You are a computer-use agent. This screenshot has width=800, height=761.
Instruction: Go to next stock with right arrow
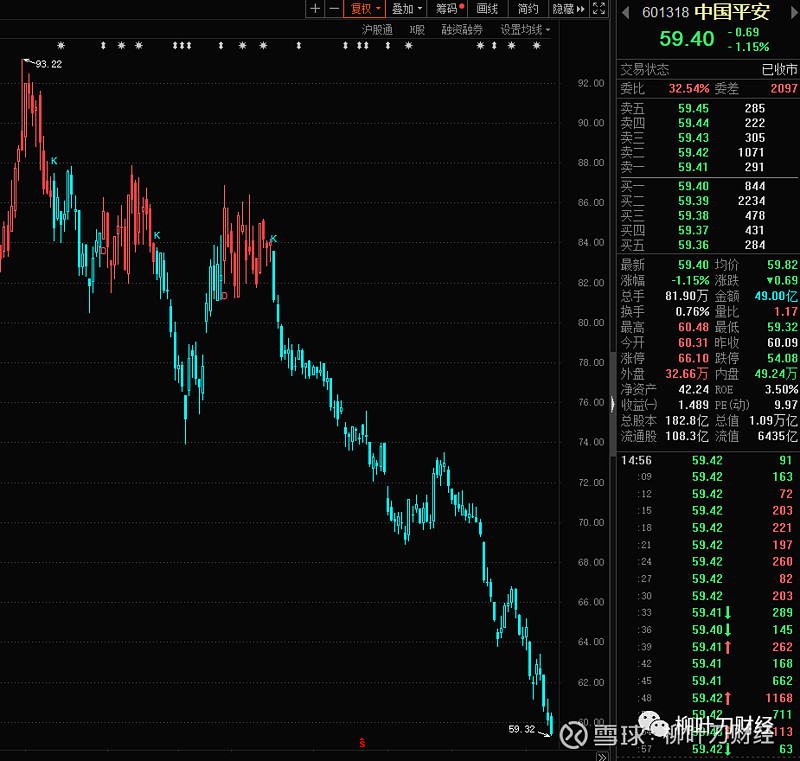[x=794, y=12]
